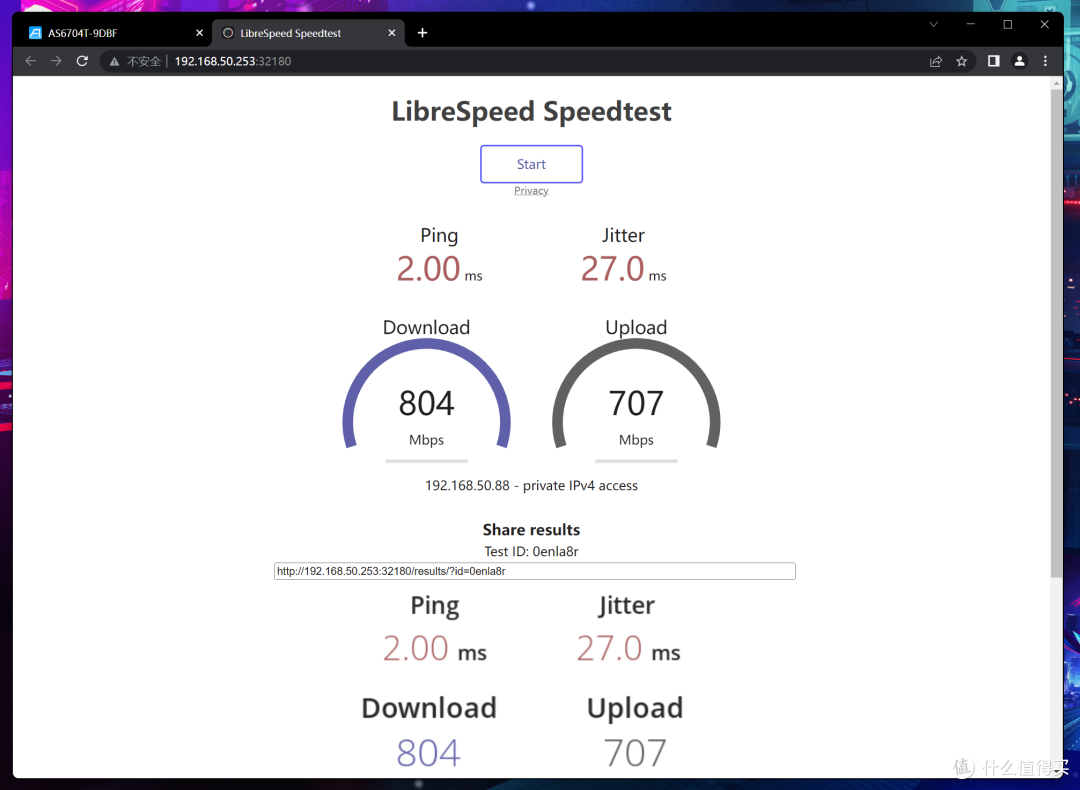Open the chevron dropdown in the title bar
Viewport: 1080px width, 790px height.
[x=932, y=24]
